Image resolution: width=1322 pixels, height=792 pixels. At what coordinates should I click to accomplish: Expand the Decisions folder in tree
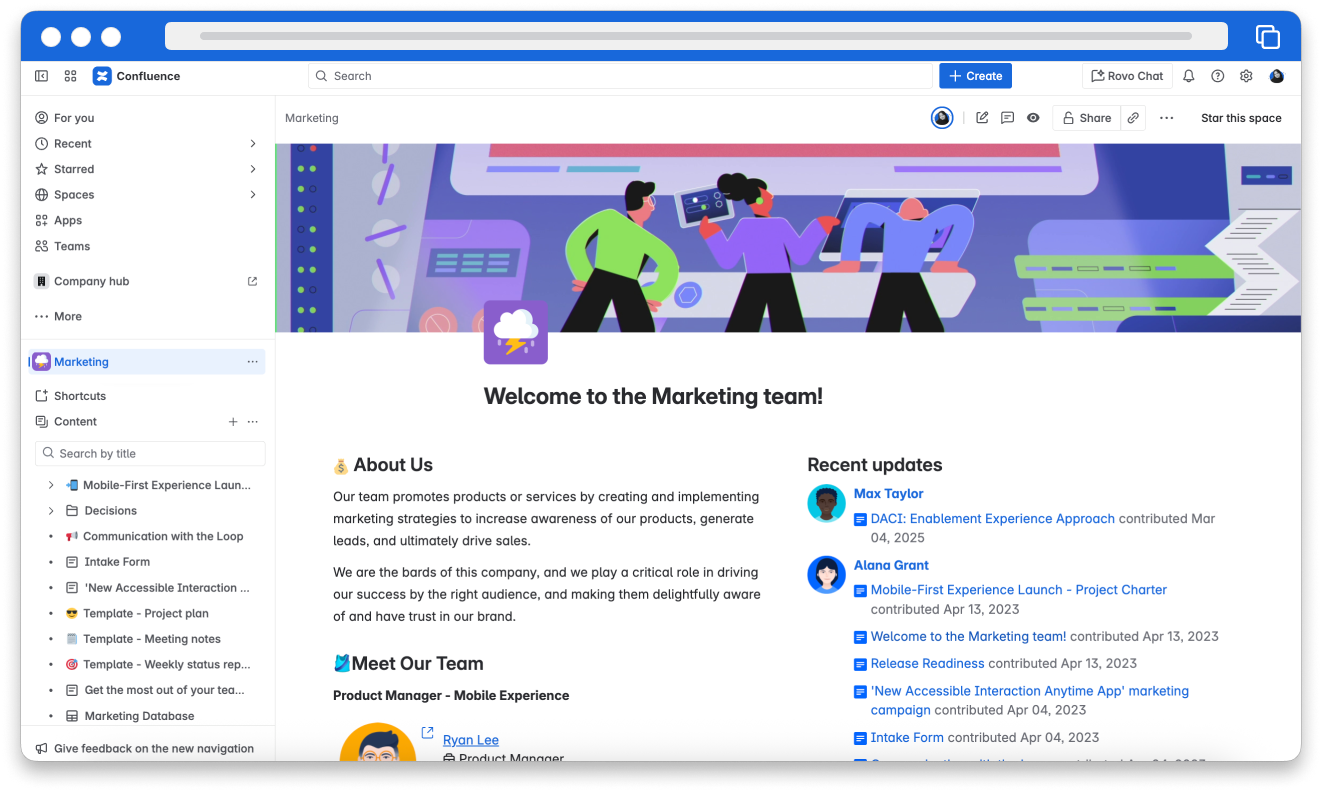point(51,511)
